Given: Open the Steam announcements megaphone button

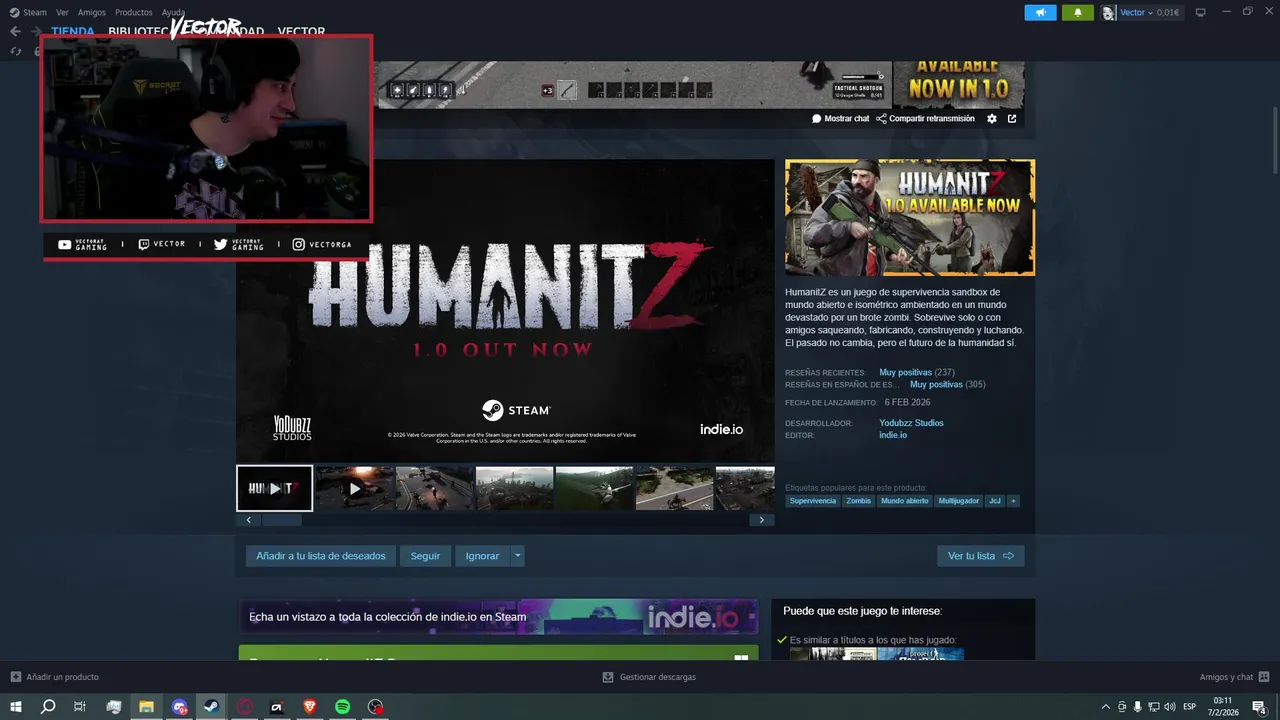Looking at the screenshot, I should tap(1040, 13).
